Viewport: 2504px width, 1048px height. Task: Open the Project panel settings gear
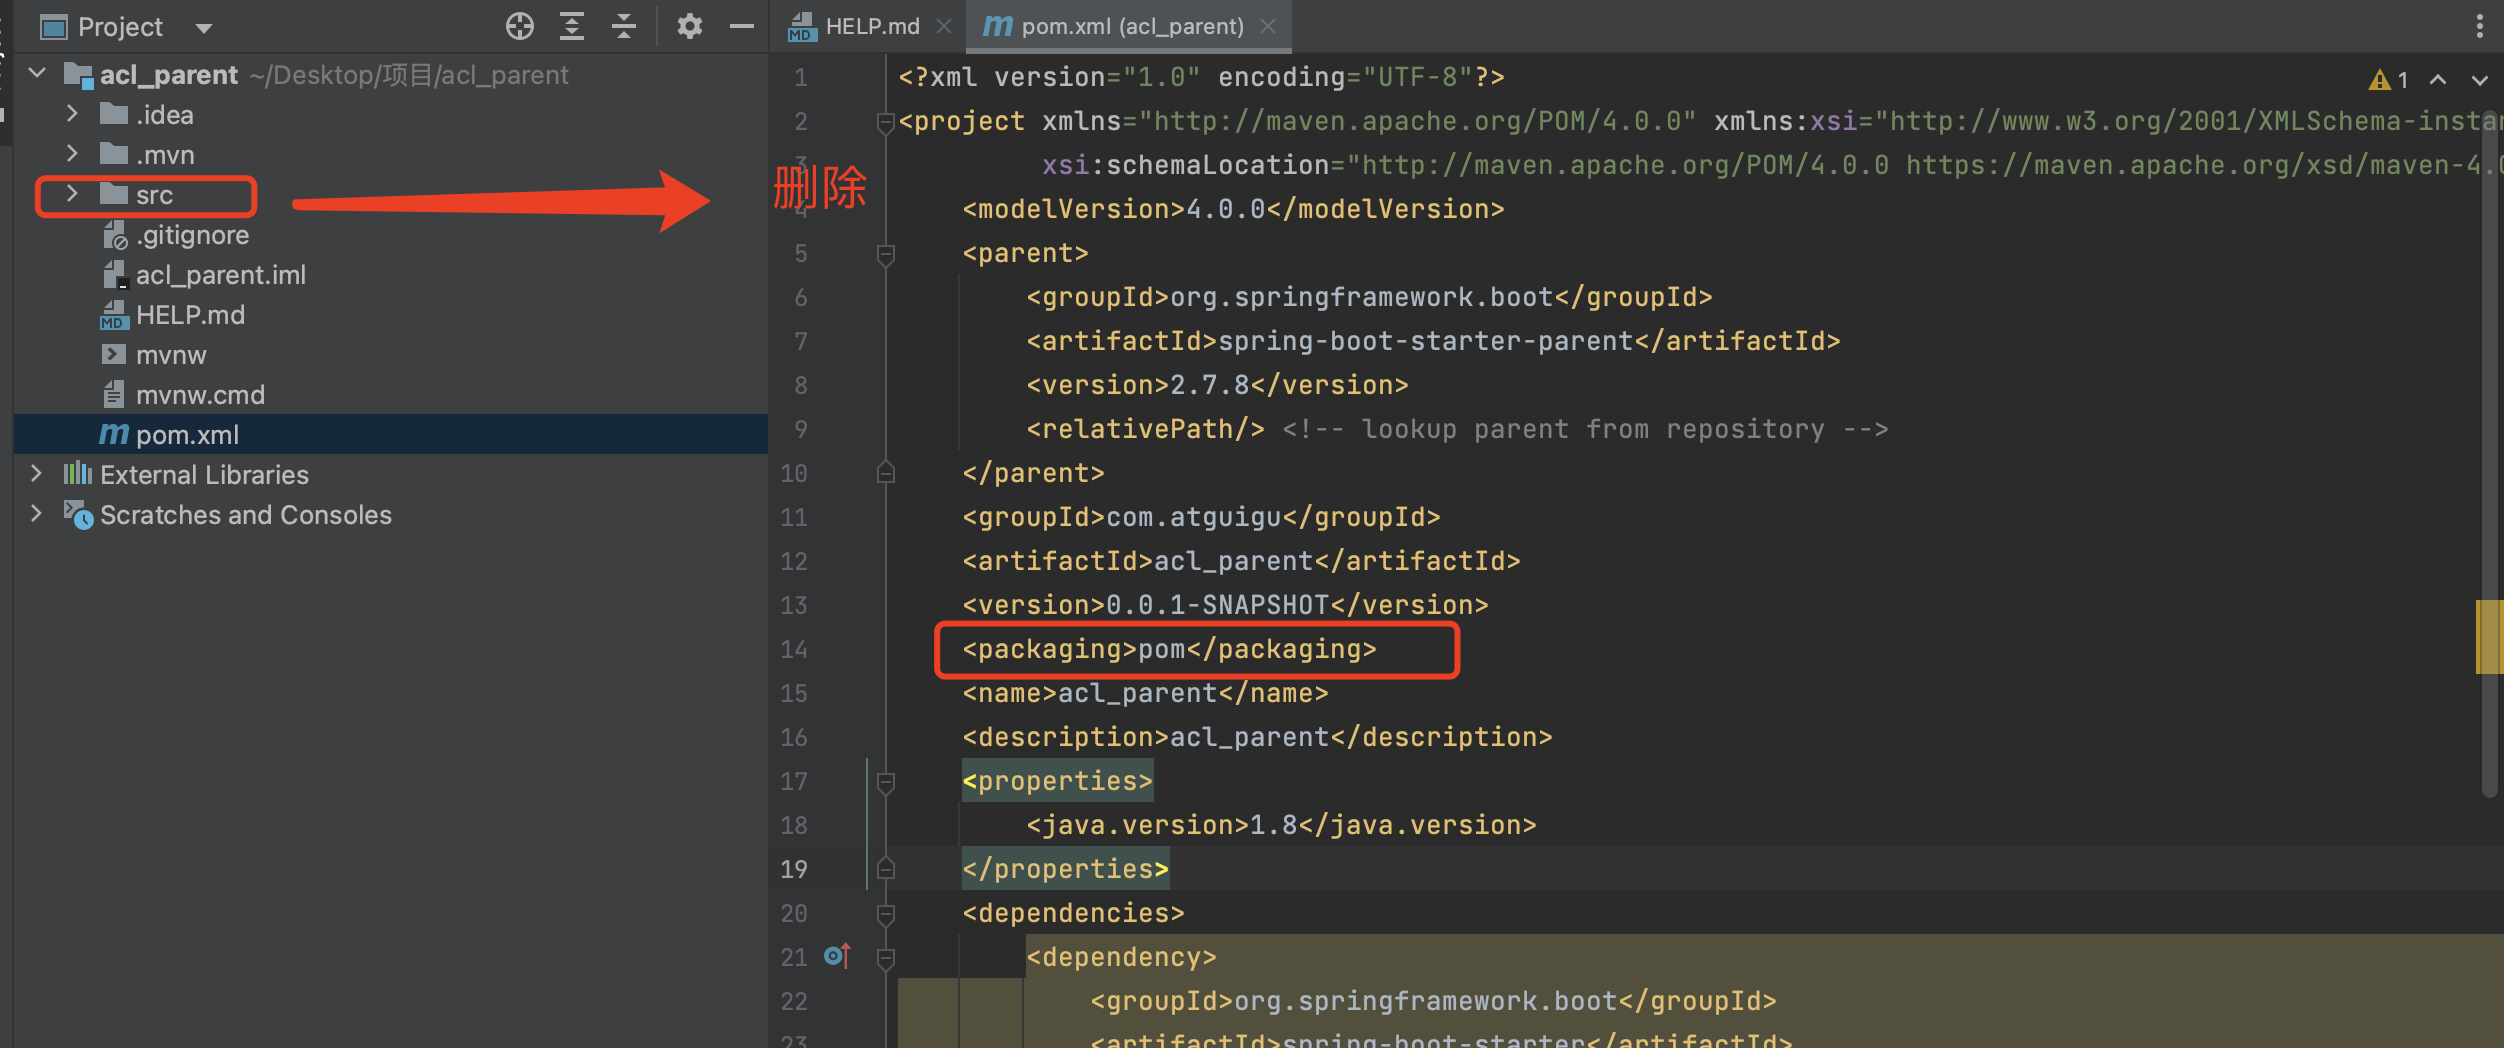point(689,26)
